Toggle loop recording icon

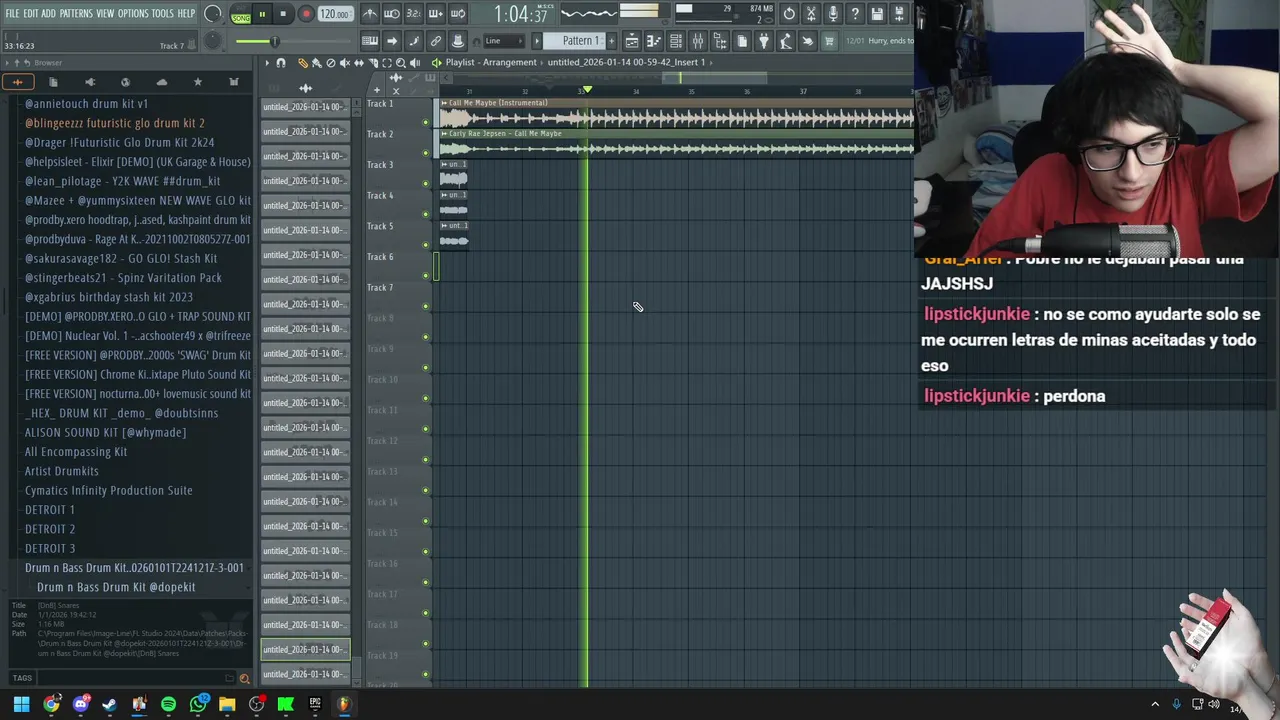(457, 14)
